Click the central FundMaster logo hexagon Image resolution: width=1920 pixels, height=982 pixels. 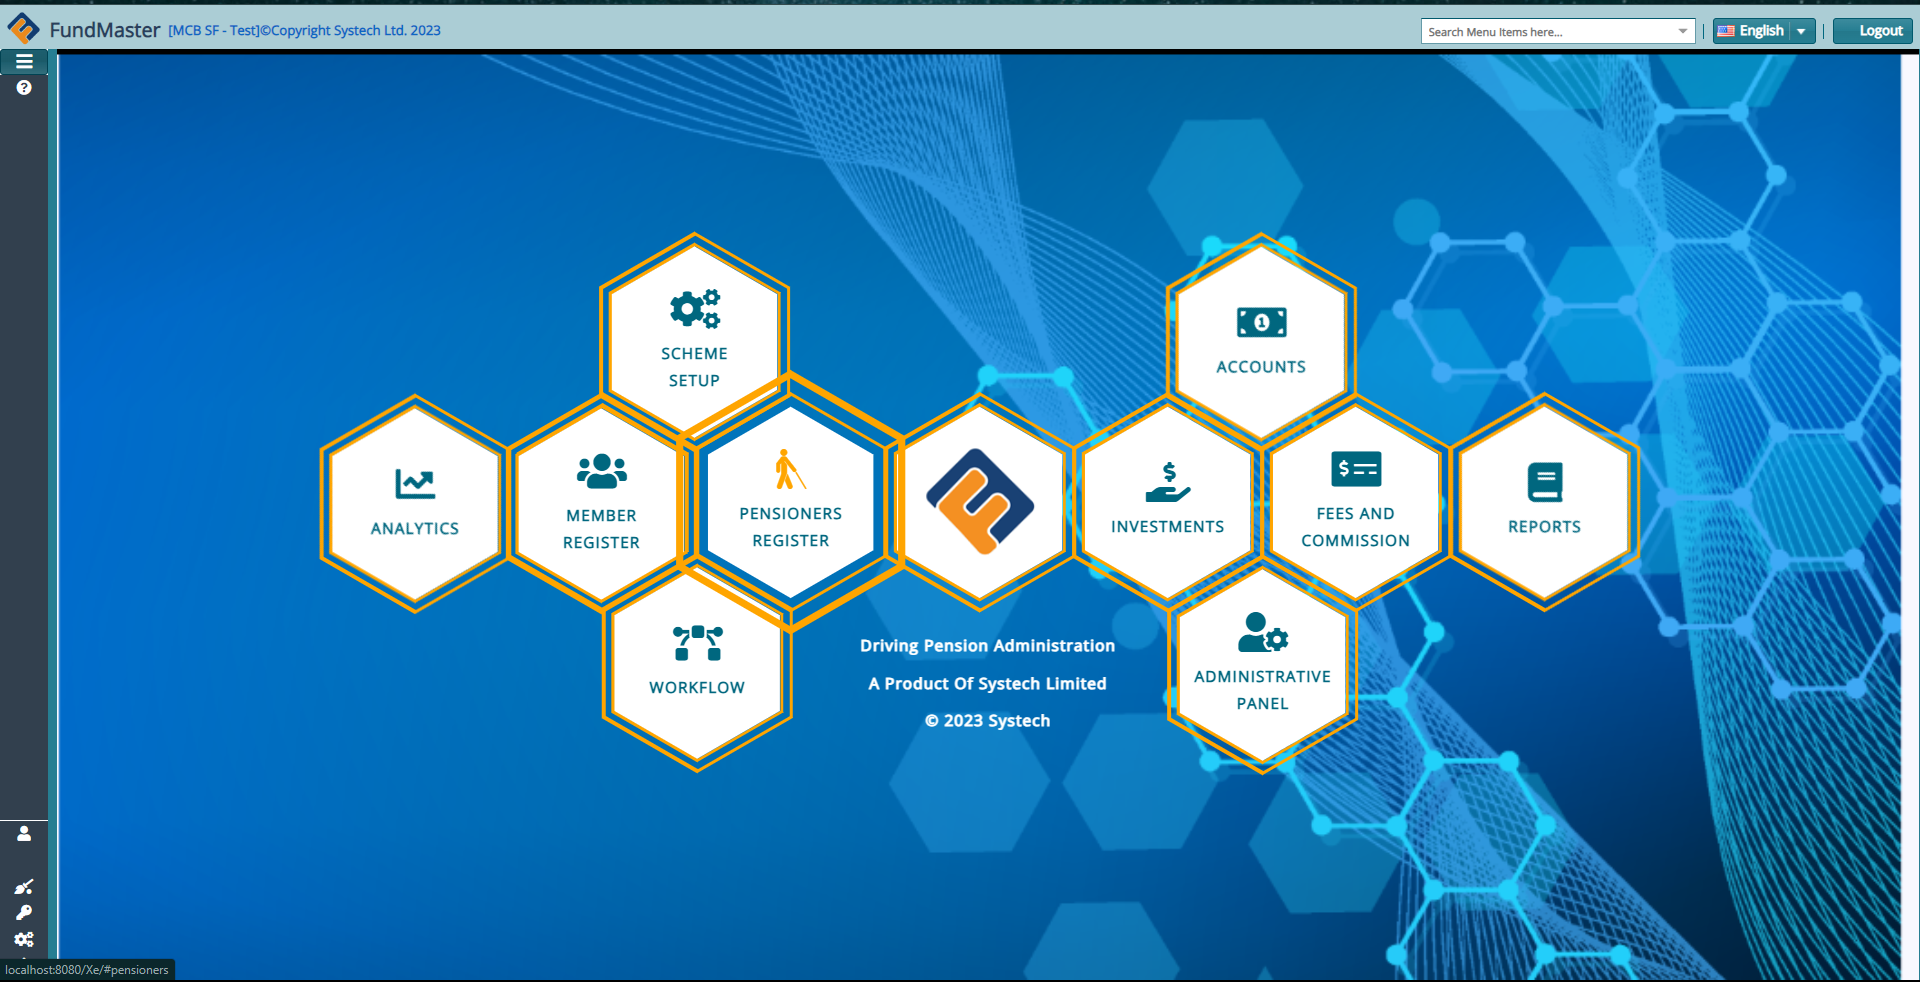click(980, 502)
